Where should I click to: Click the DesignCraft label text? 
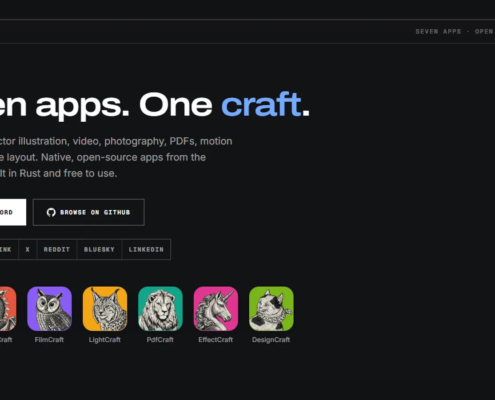[271, 340]
